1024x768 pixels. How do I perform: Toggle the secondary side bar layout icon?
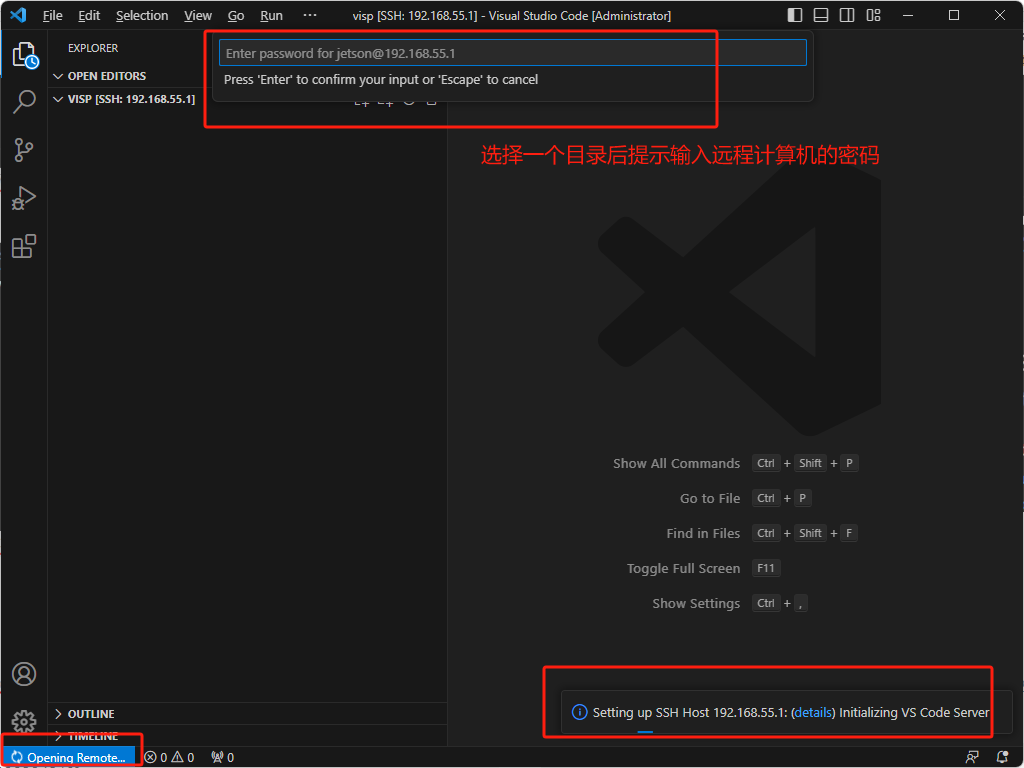point(847,15)
